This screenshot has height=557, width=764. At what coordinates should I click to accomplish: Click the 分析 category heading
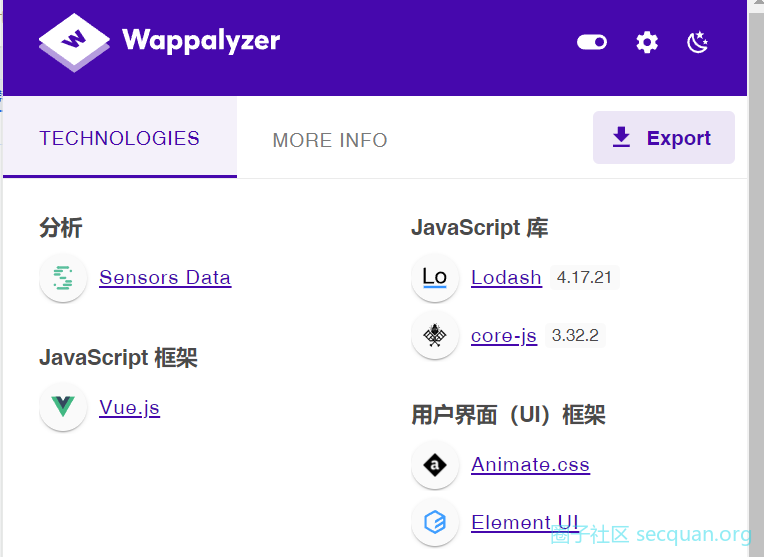coord(61,228)
